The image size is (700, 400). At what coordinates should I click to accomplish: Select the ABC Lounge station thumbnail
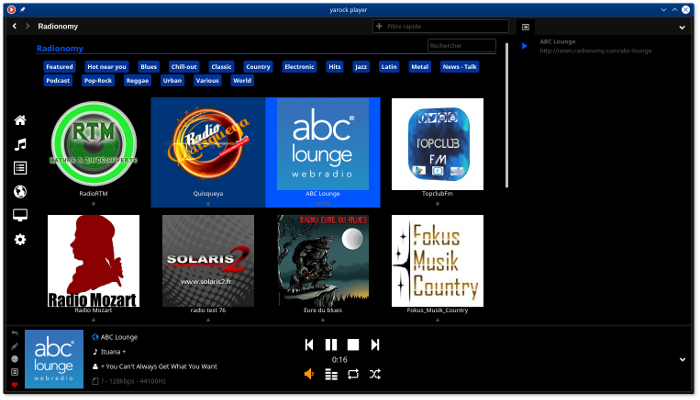[323, 144]
